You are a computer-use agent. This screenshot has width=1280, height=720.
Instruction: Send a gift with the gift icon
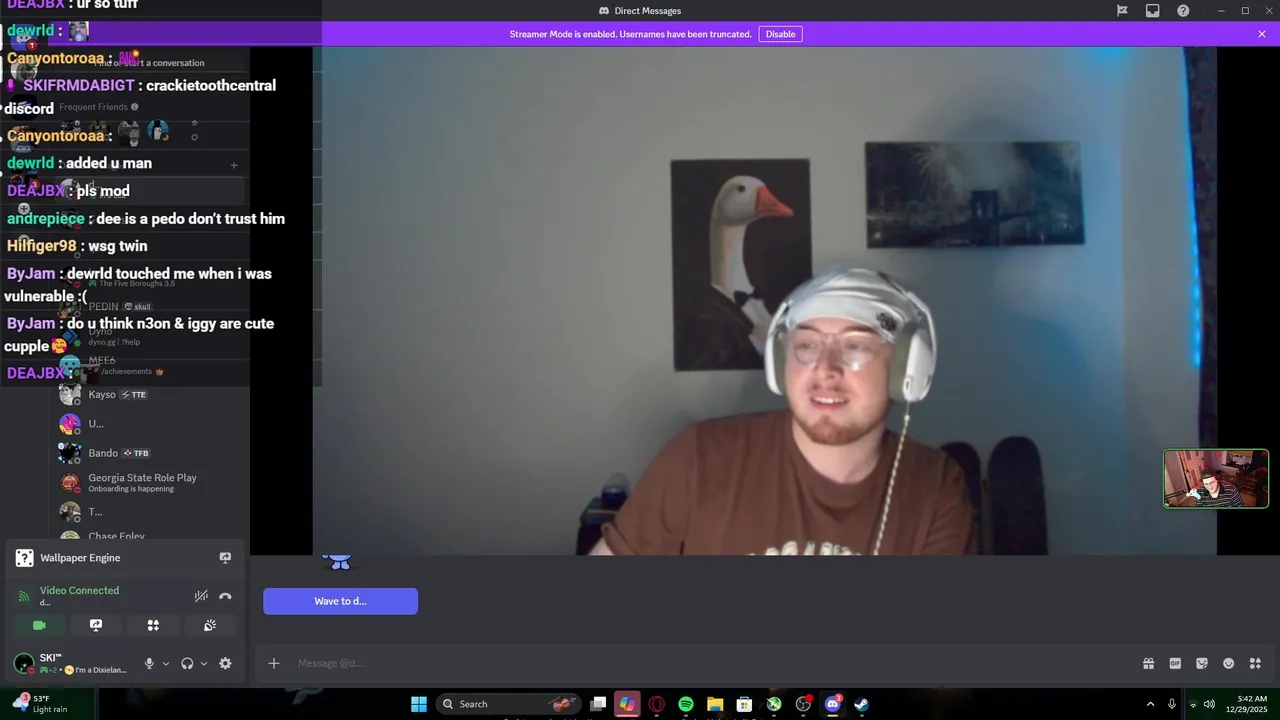[1149, 663]
